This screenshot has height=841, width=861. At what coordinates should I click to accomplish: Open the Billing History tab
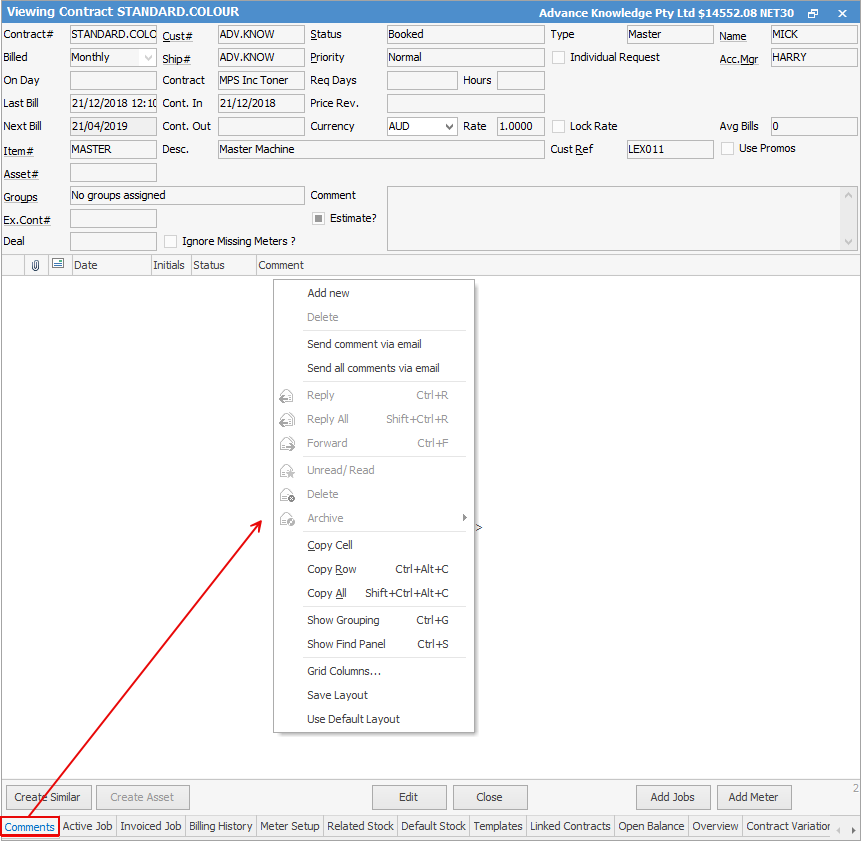click(x=220, y=827)
